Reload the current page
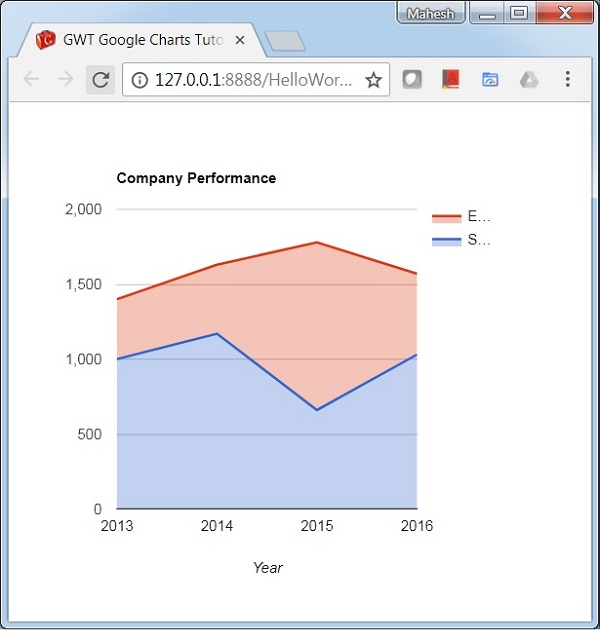 (100, 80)
